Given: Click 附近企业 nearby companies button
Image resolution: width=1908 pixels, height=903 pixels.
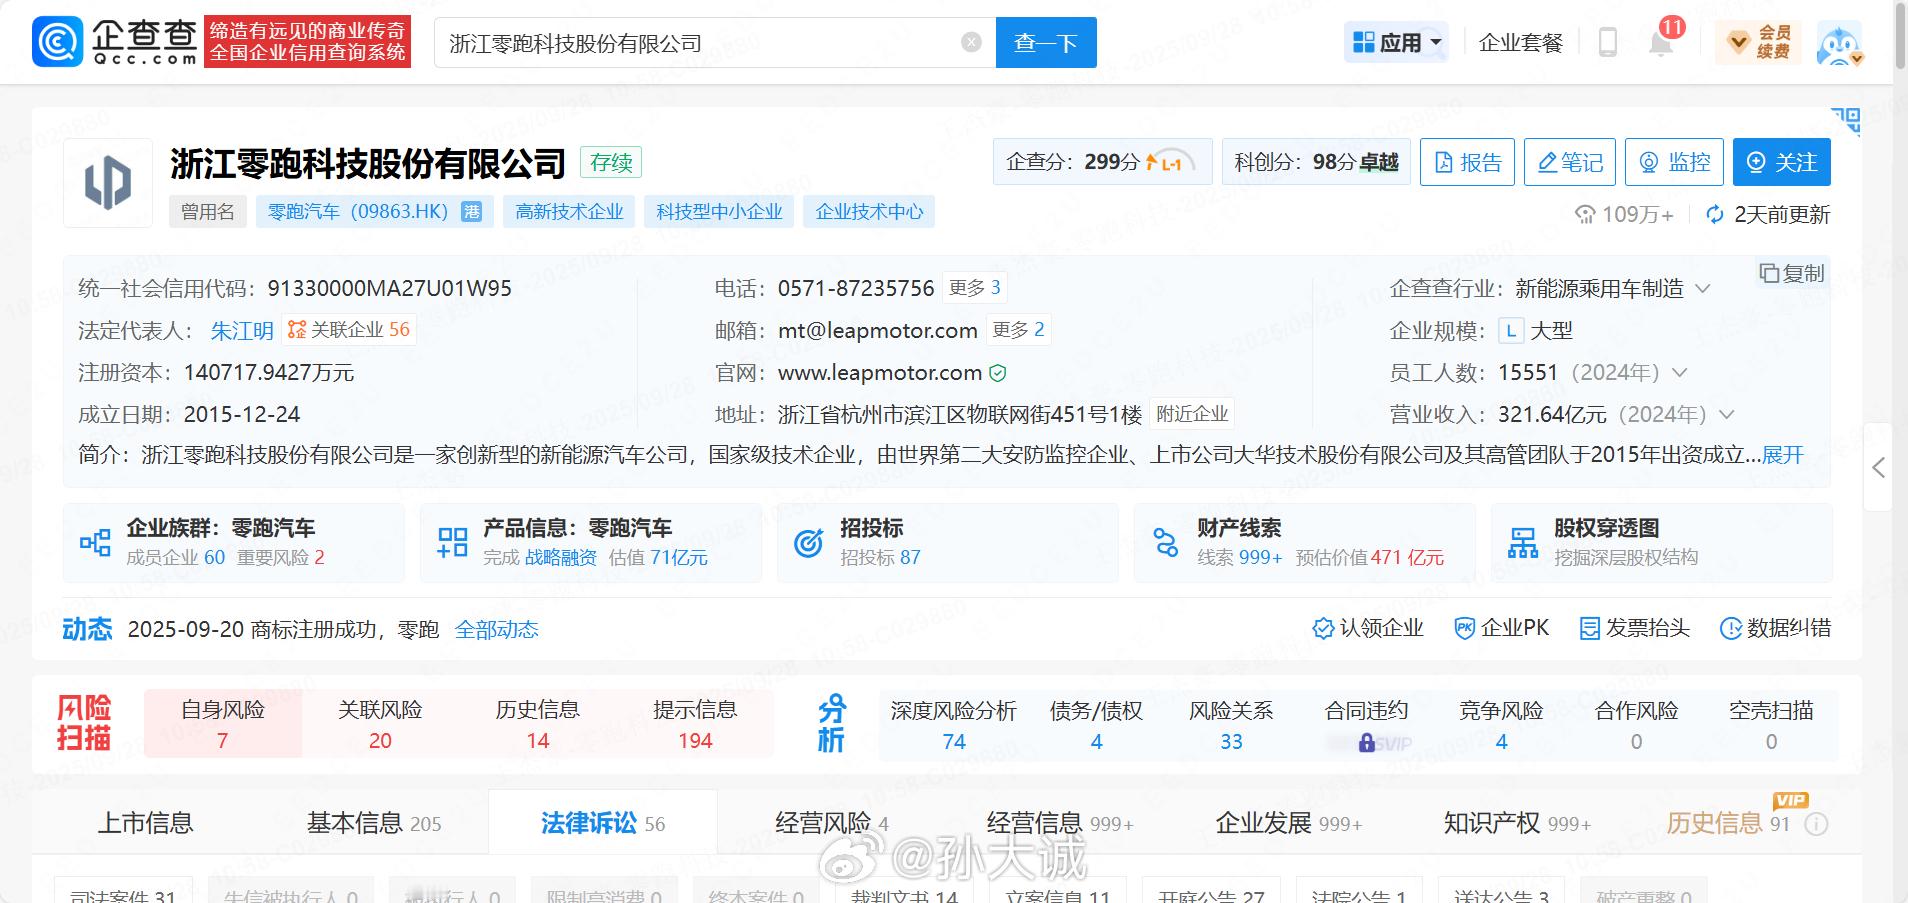Looking at the screenshot, I should [x=1192, y=414].
